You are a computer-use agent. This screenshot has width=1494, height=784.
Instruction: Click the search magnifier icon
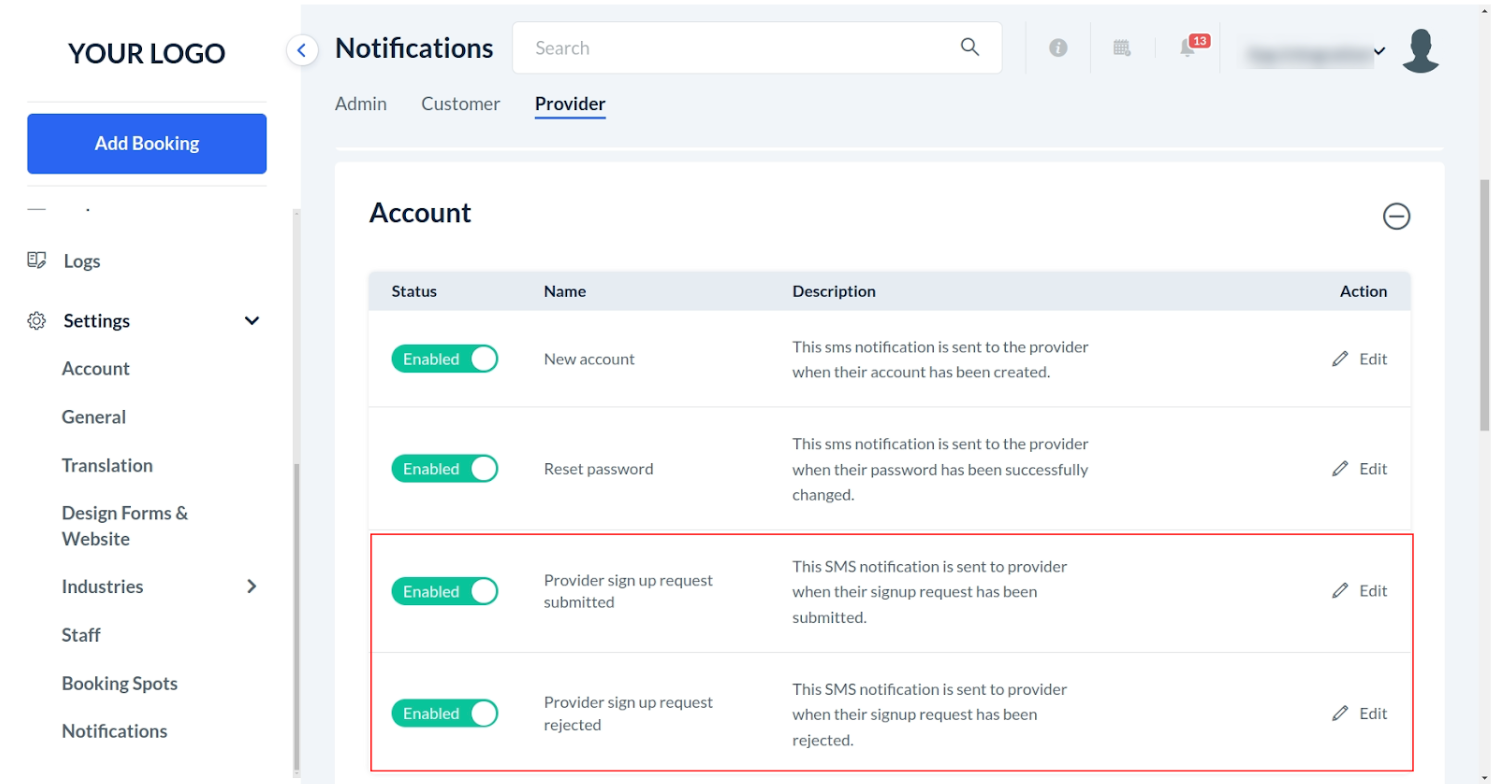tap(969, 47)
